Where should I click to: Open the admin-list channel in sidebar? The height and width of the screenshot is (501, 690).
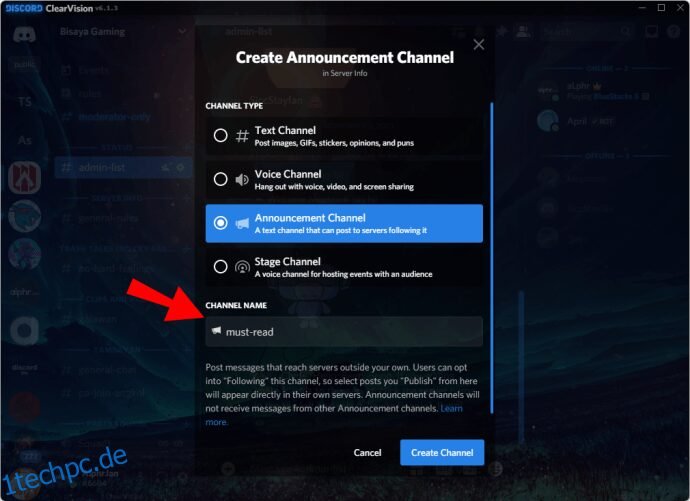[123, 168]
